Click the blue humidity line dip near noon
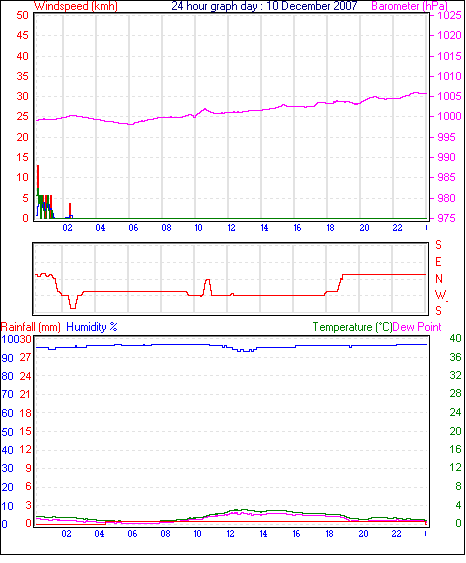Viewport: 466px width, 563px height. click(246, 349)
